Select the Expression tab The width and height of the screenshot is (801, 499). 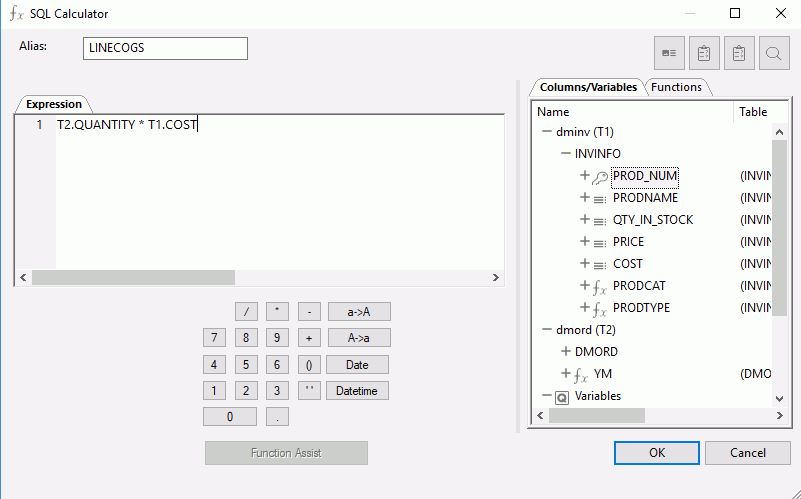pos(54,104)
